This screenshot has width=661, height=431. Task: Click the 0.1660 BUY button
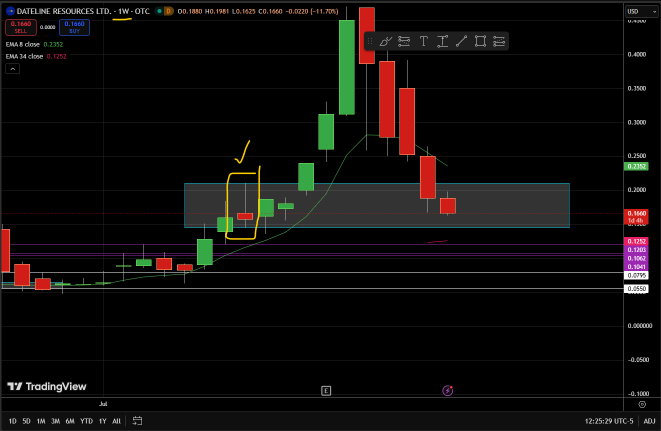point(74,27)
